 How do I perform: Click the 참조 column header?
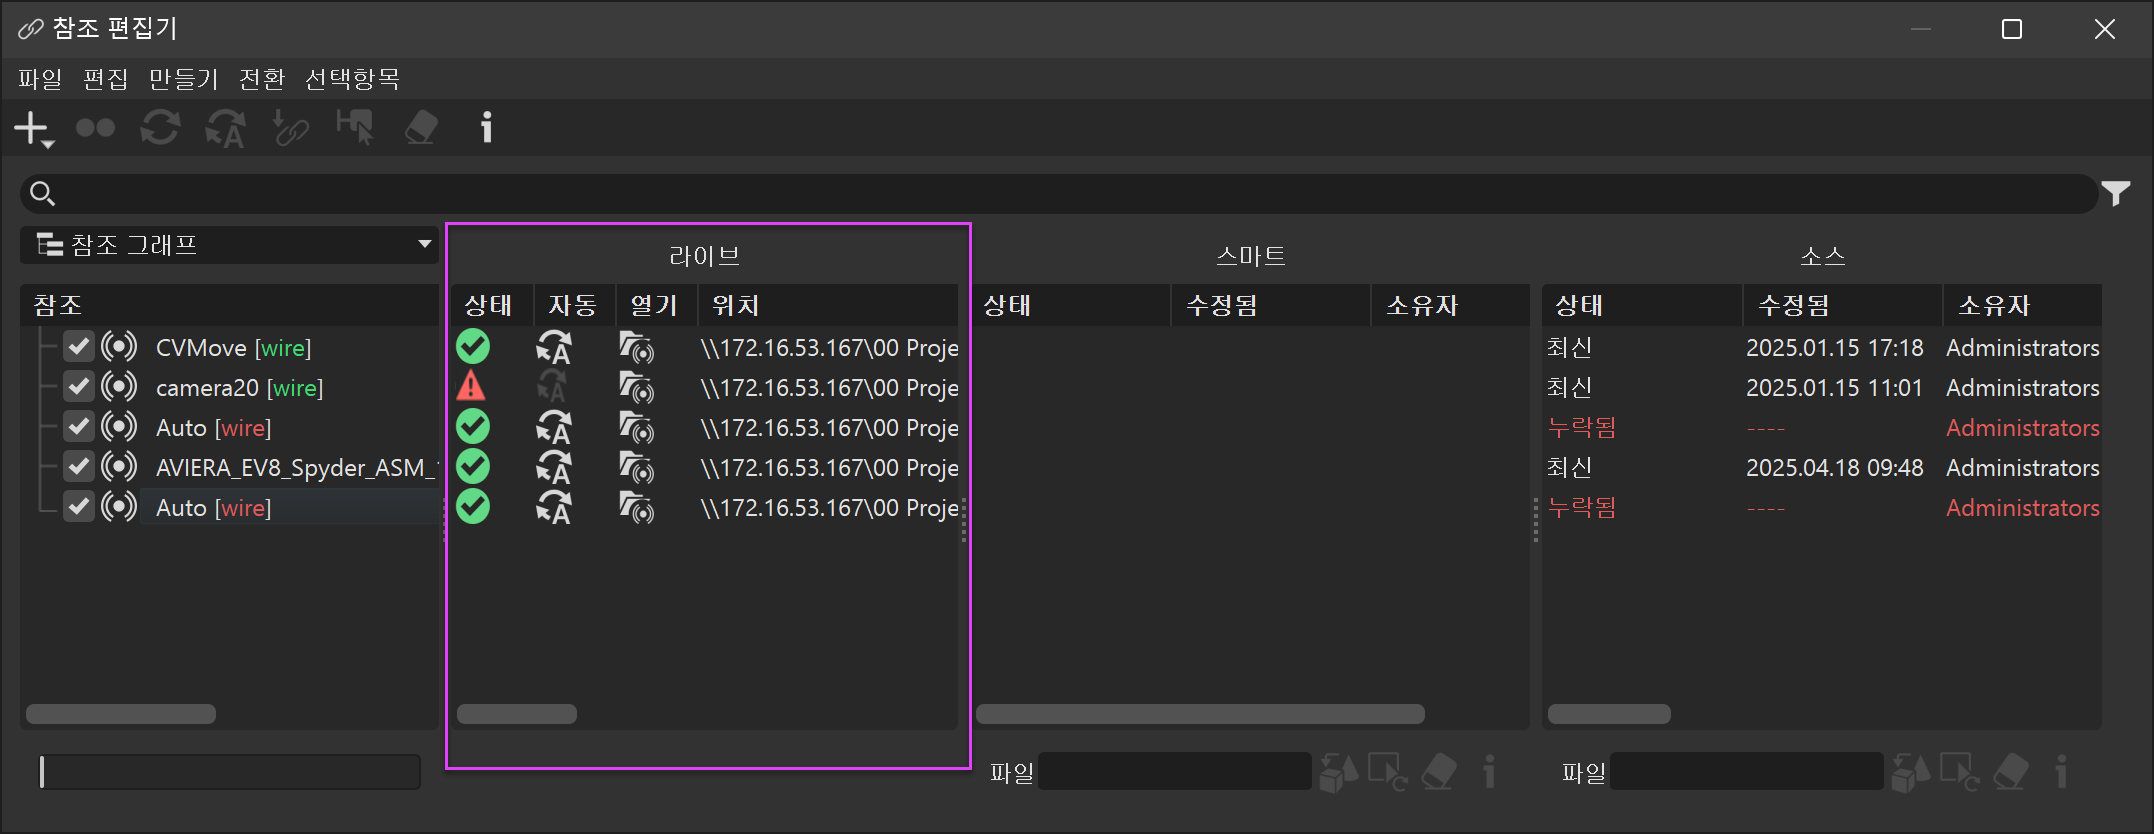pos(229,305)
